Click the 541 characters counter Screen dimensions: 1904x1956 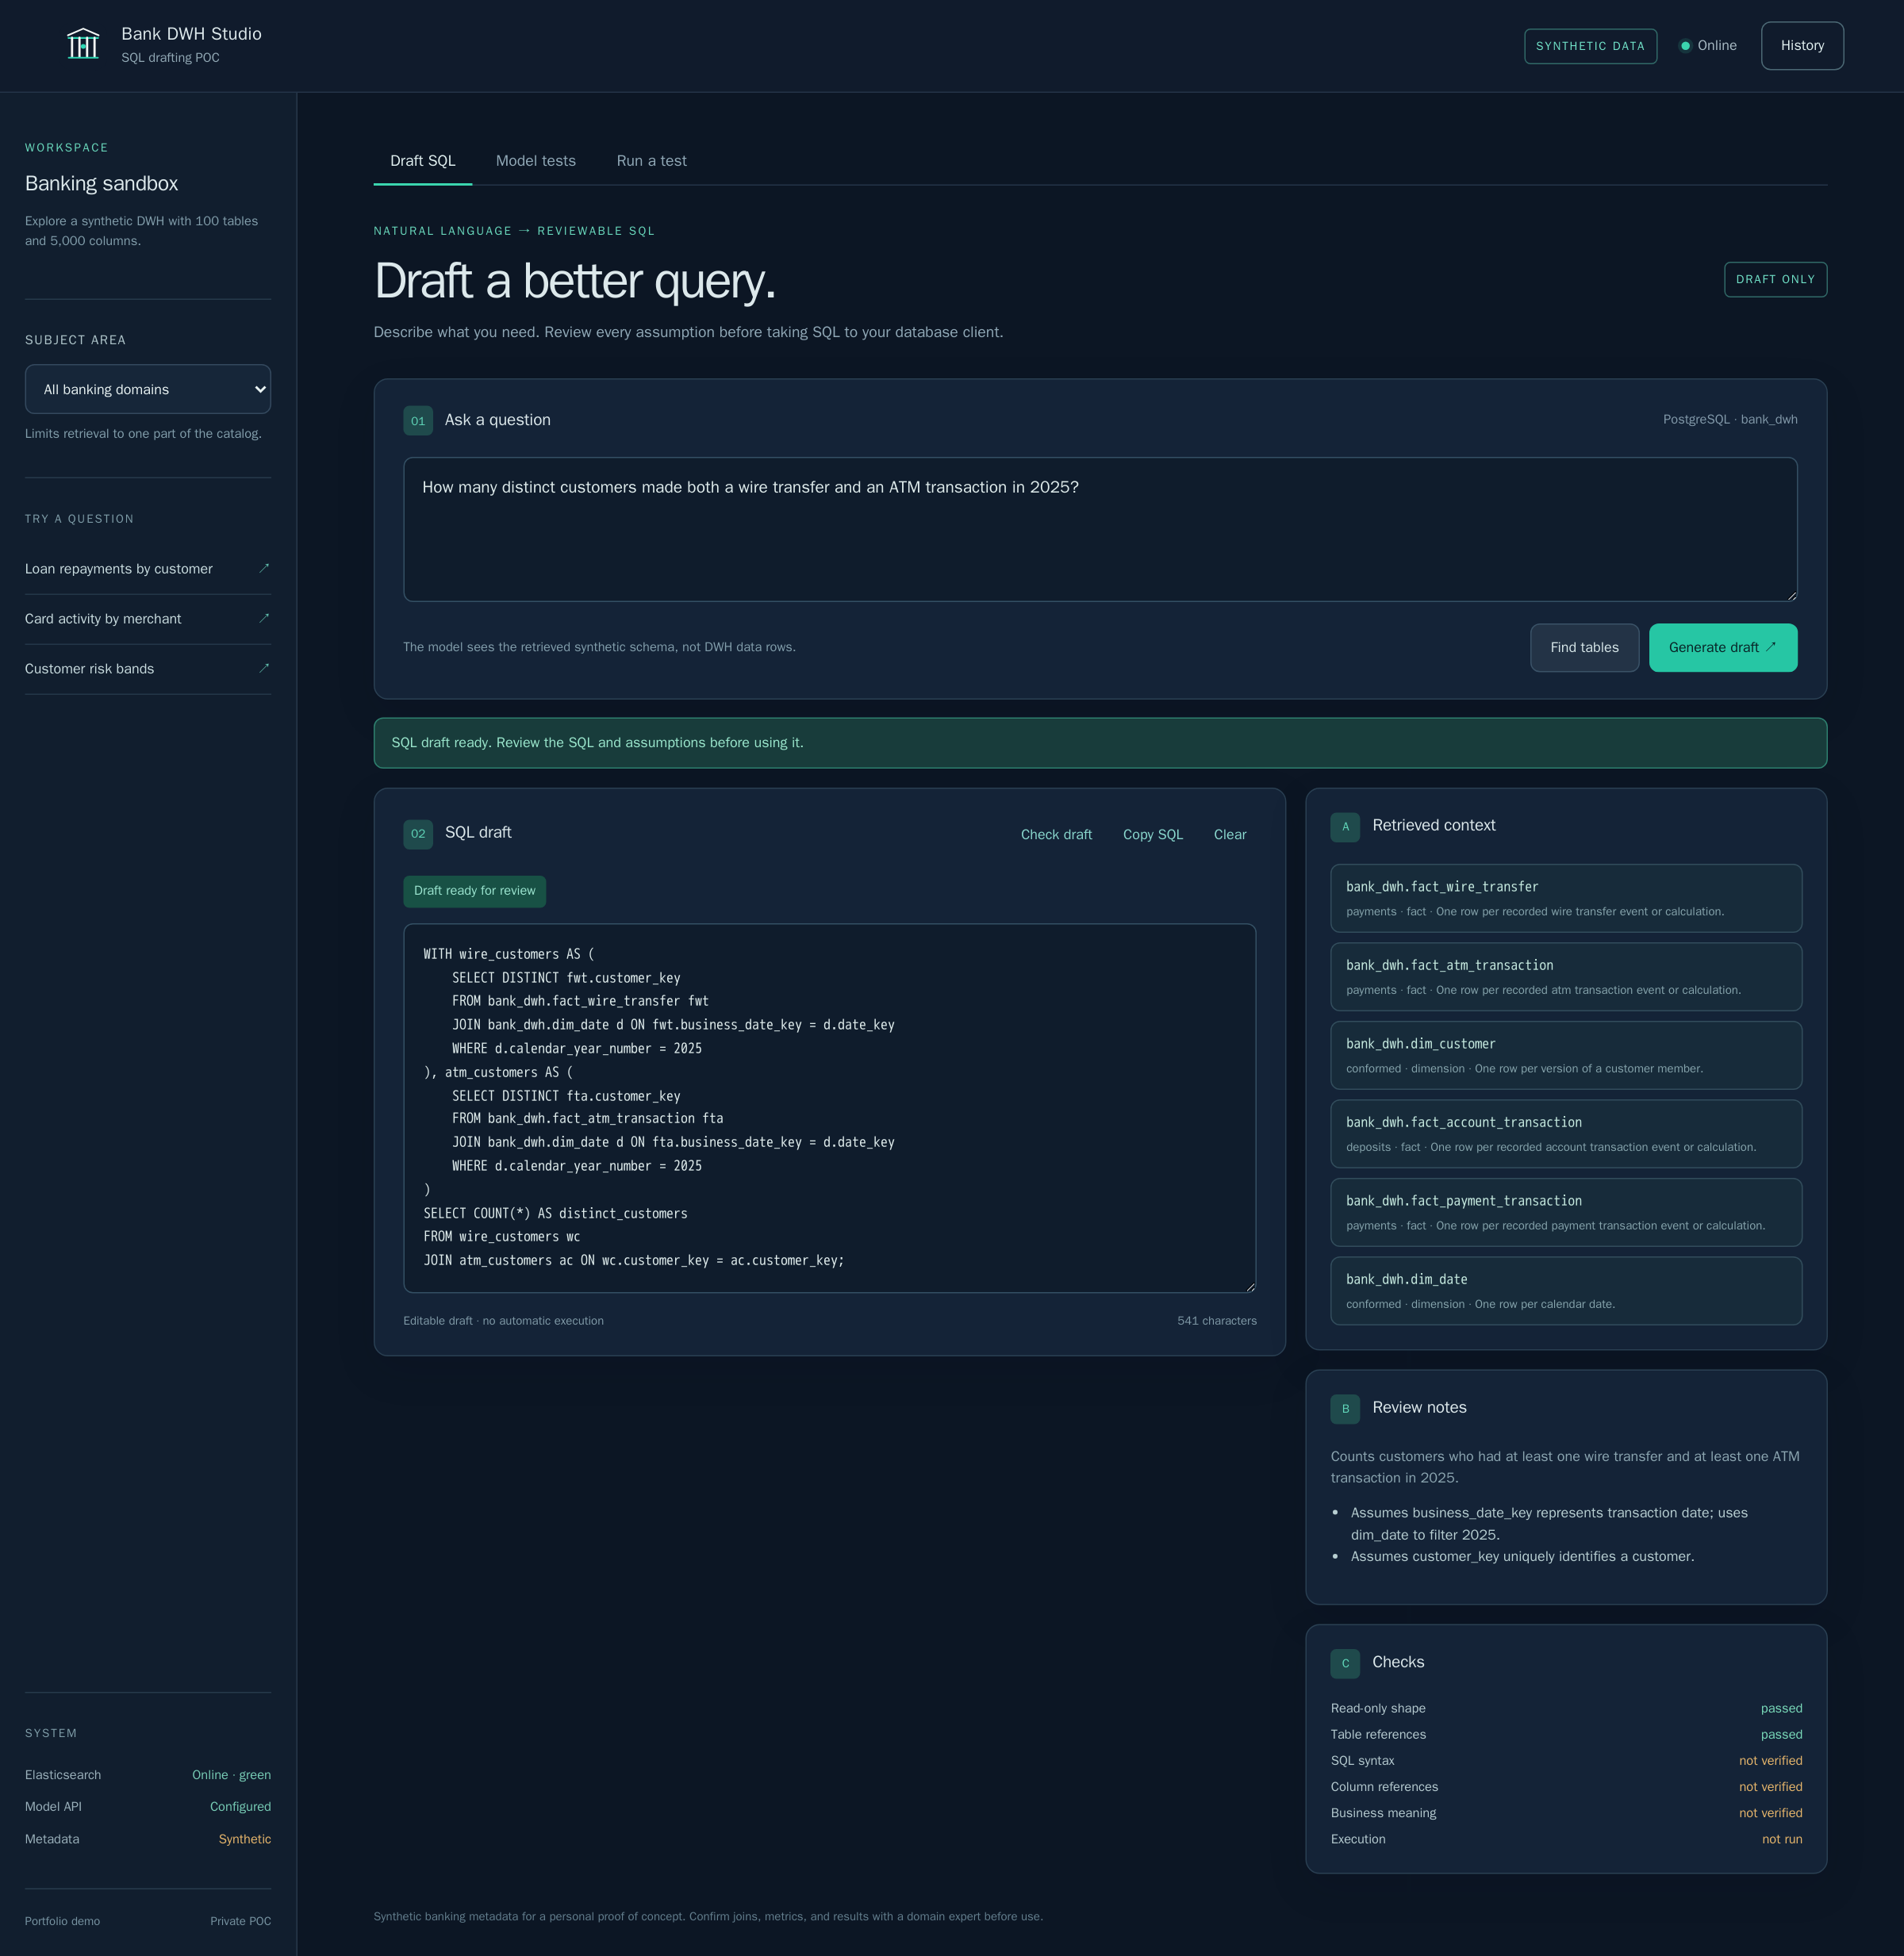click(x=1216, y=1321)
